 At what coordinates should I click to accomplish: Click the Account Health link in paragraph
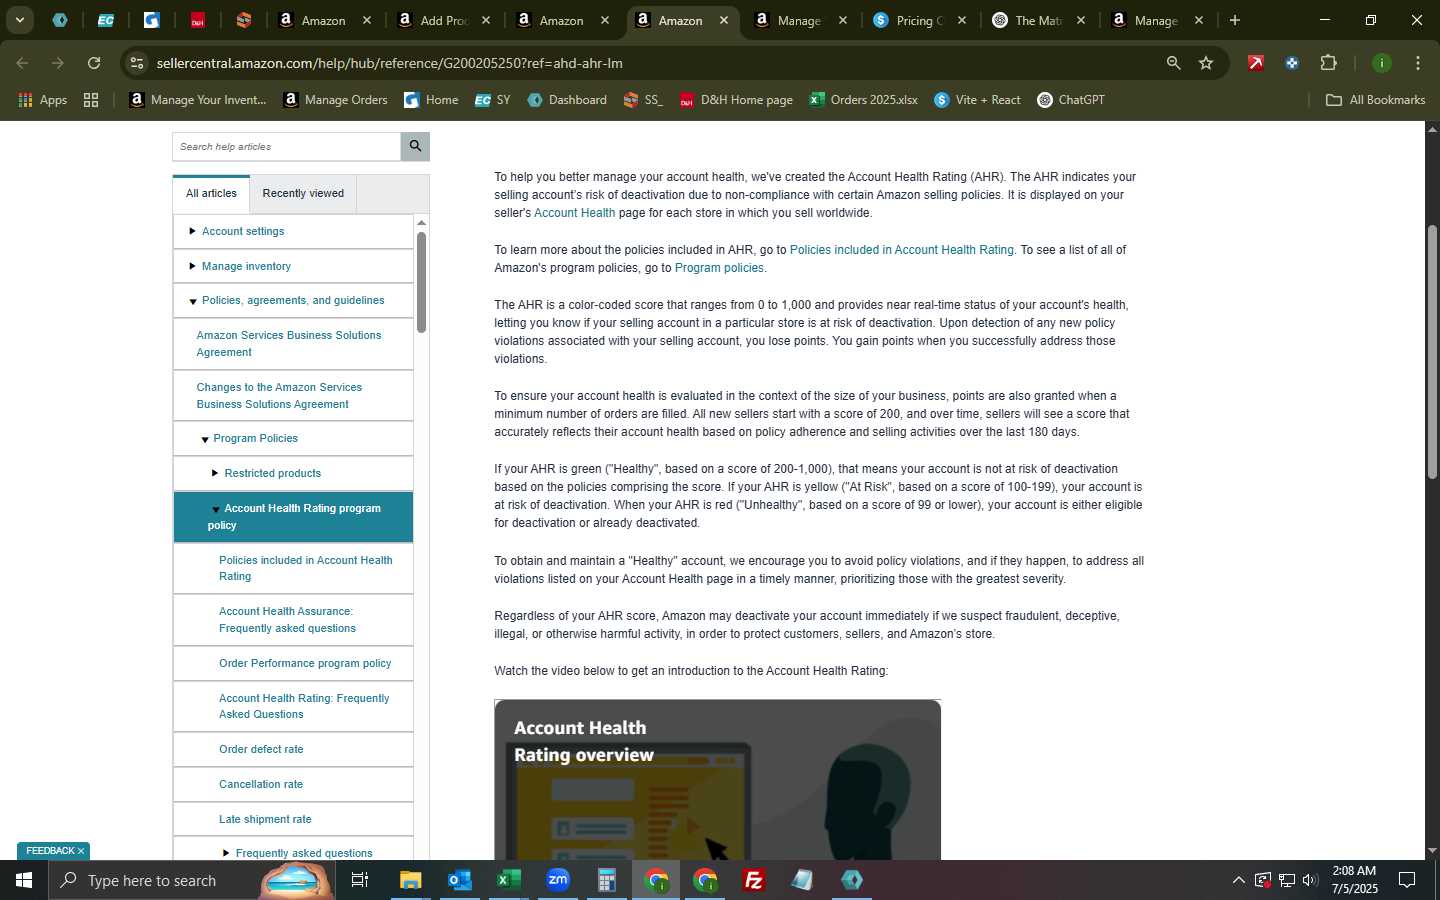[x=574, y=213]
